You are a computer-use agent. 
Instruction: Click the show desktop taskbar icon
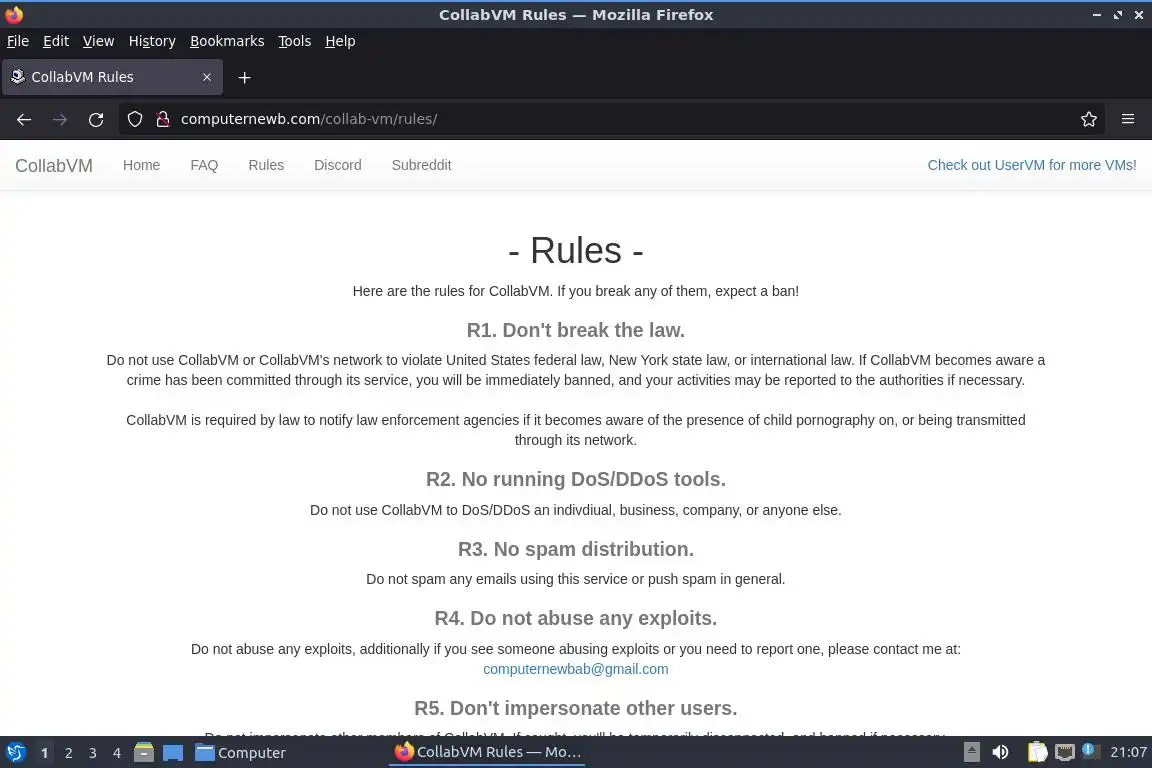(x=173, y=753)
